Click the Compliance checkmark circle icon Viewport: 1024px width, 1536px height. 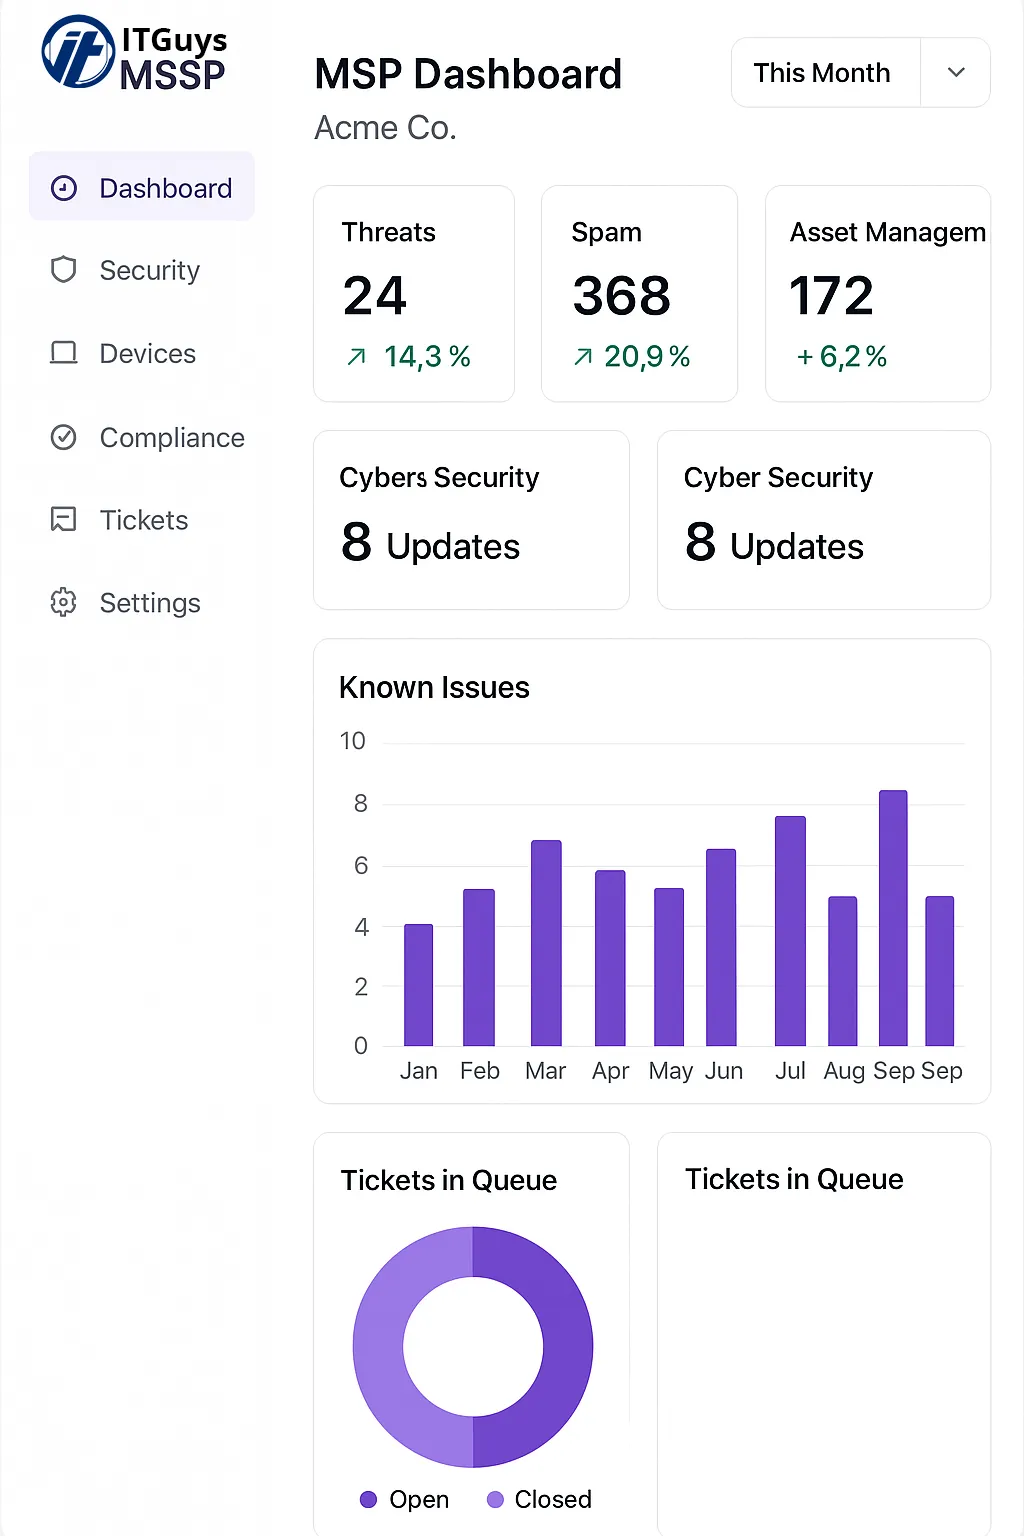tap(64, 437)
